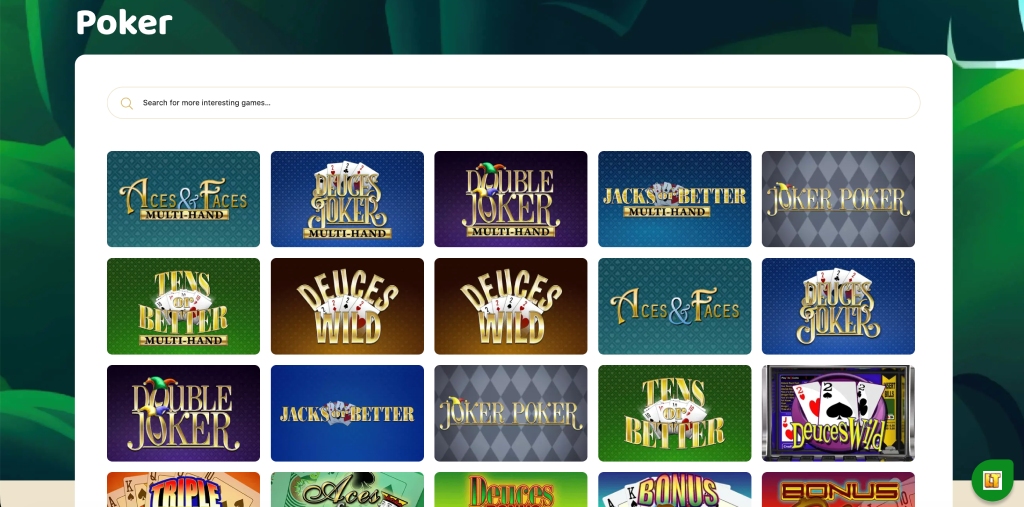This screenshot has width=1024, height=507.
Task: Open the green floating widget button
Action: [992, 480]
